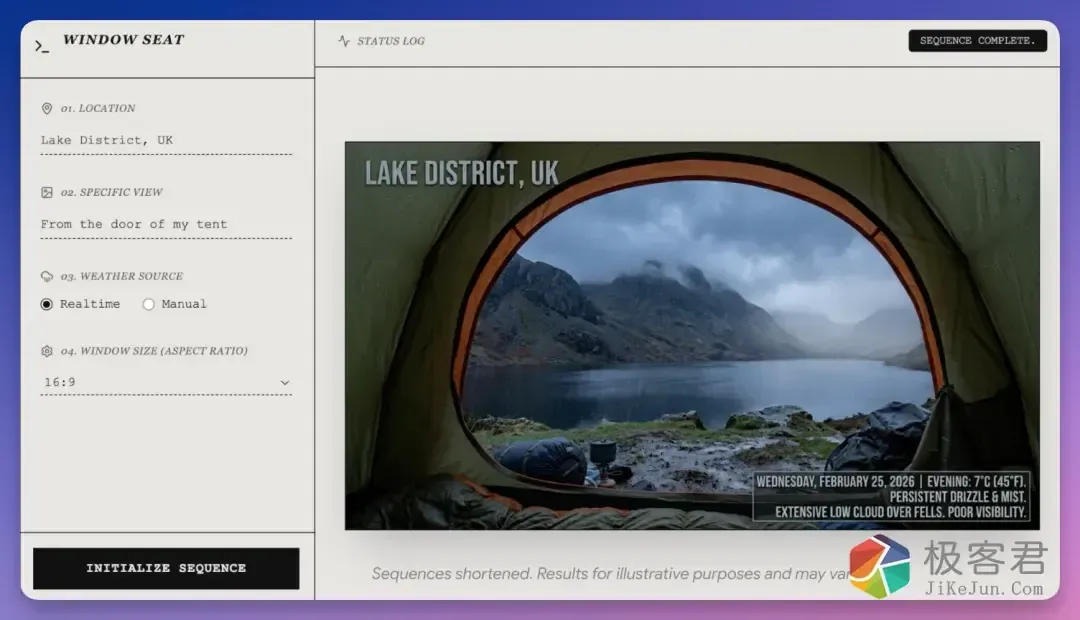Click the picture icon beside Specific View
Viewport: 1080px width, 620px height.
[x=47, y=192]
